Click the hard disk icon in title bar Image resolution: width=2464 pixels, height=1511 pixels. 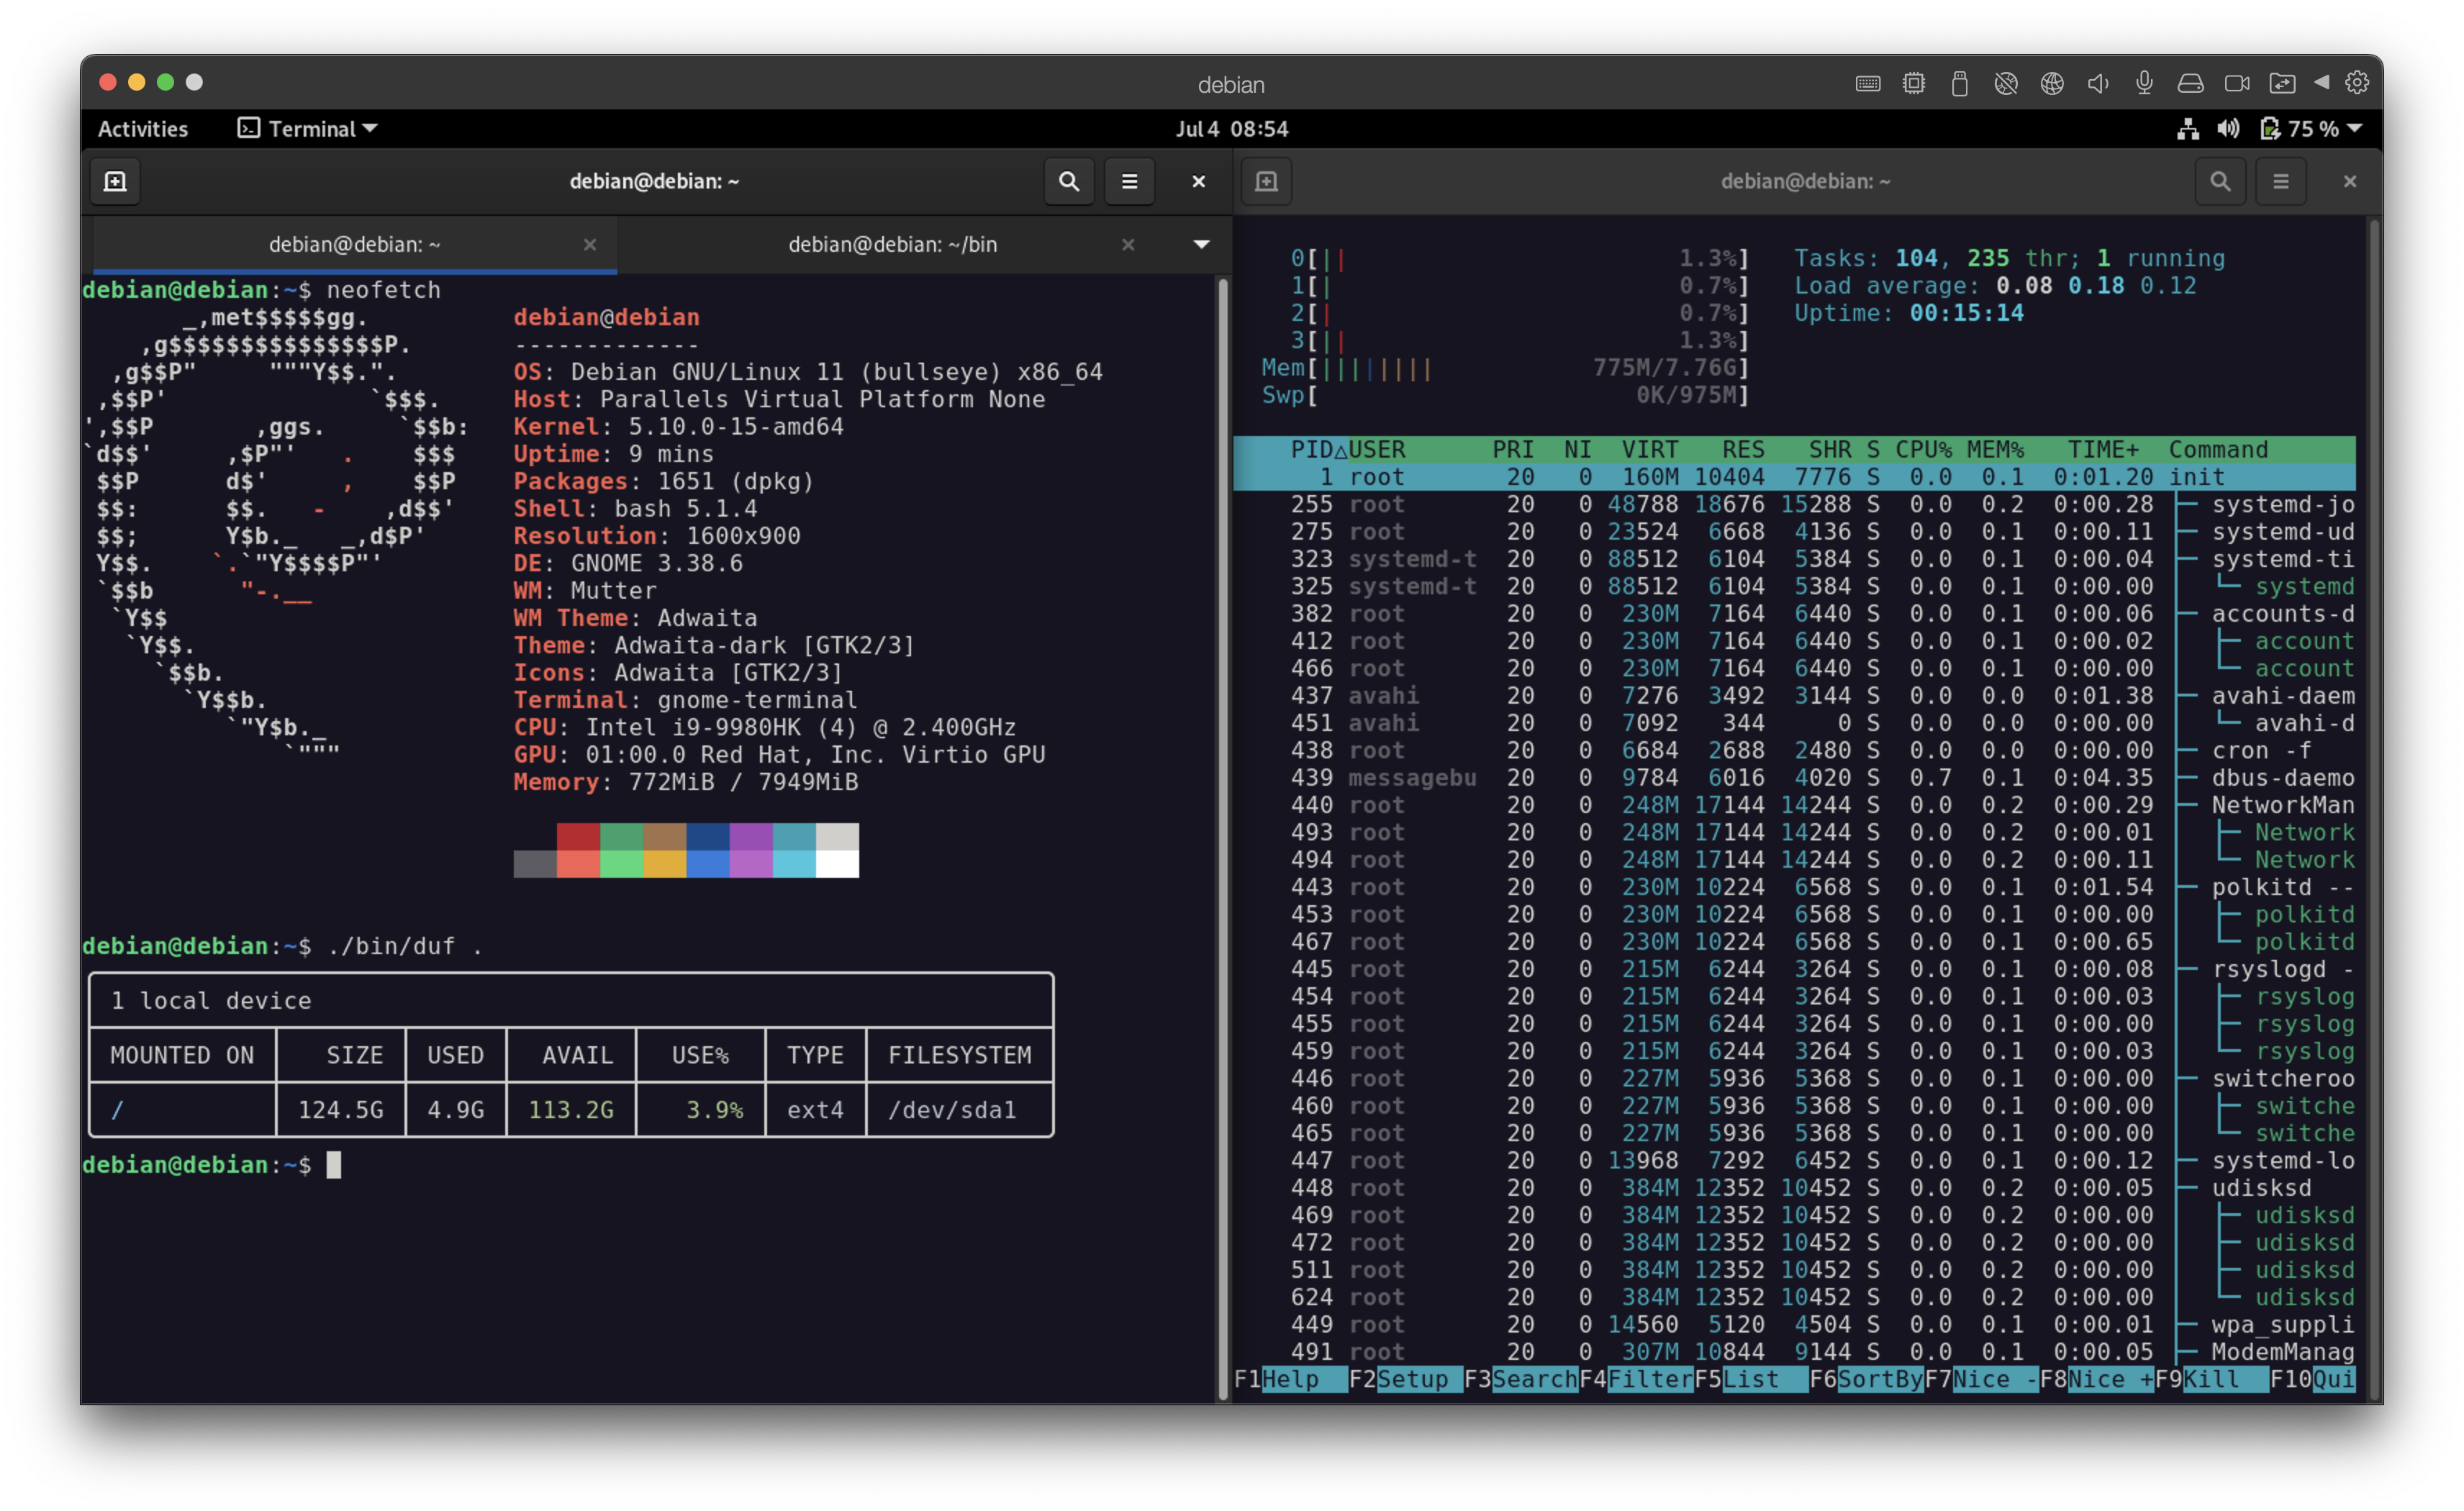pyautogui.click(x=2190, y=84)
